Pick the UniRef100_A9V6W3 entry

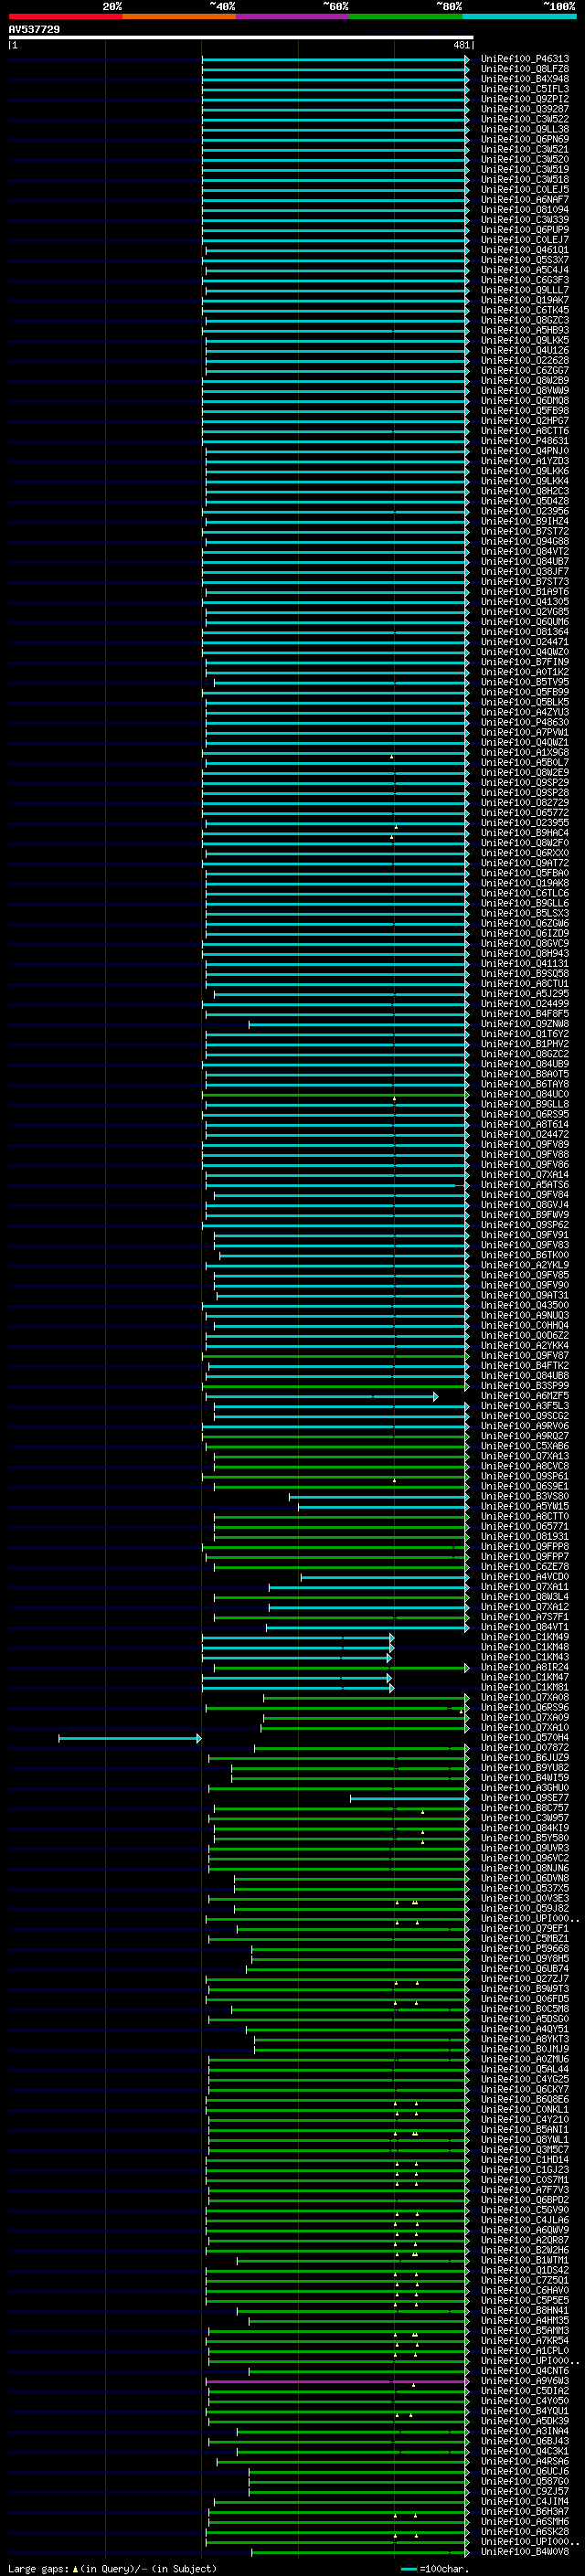tap(525, 2381)
